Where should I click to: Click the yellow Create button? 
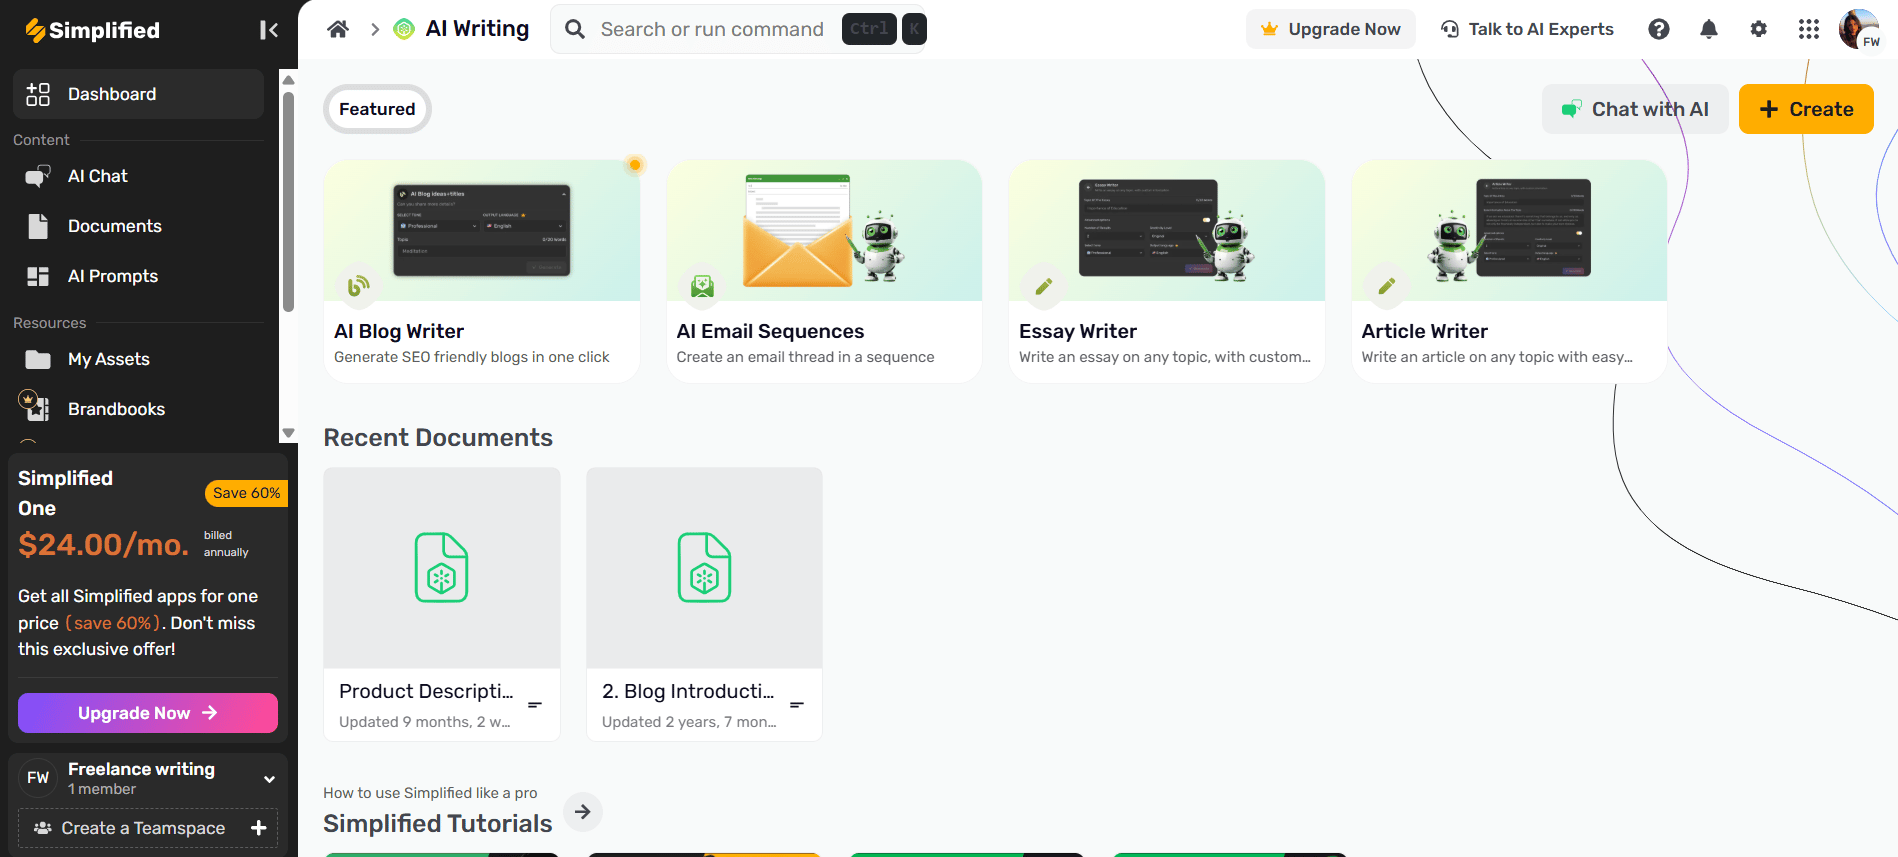pyautogui.click(x=1806, y=109)
